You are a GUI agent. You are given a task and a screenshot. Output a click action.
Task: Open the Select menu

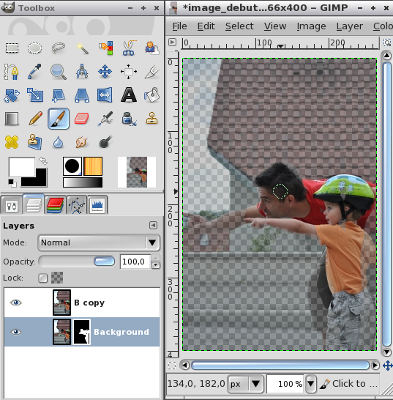tap(239, 26)
